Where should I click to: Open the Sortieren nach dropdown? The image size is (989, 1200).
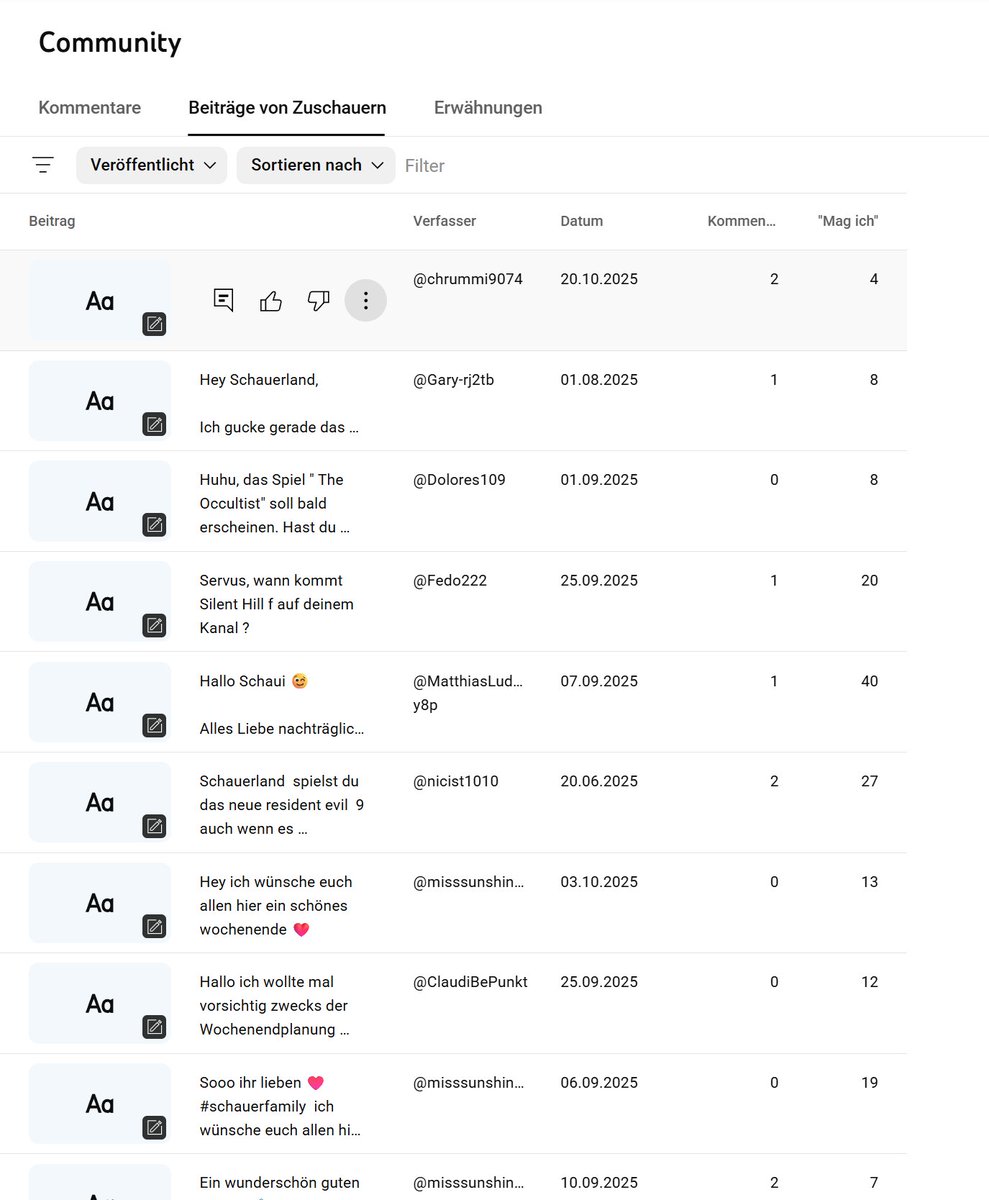coord(316,165)
